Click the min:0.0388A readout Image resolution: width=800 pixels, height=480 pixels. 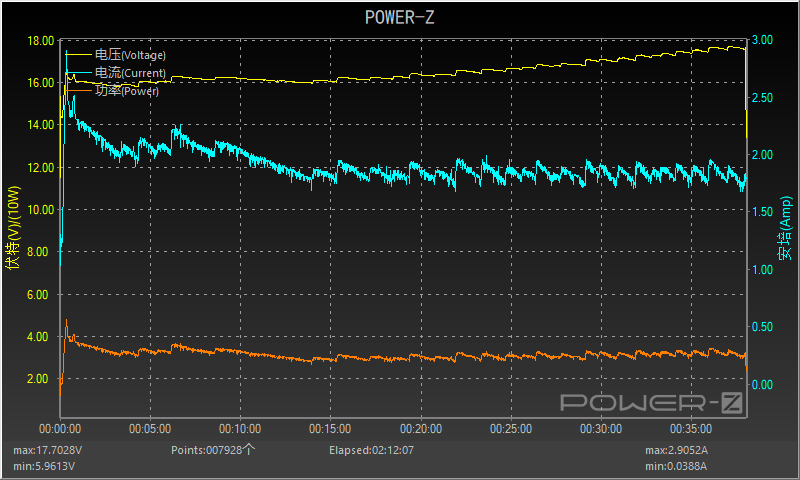click(676, 466)
